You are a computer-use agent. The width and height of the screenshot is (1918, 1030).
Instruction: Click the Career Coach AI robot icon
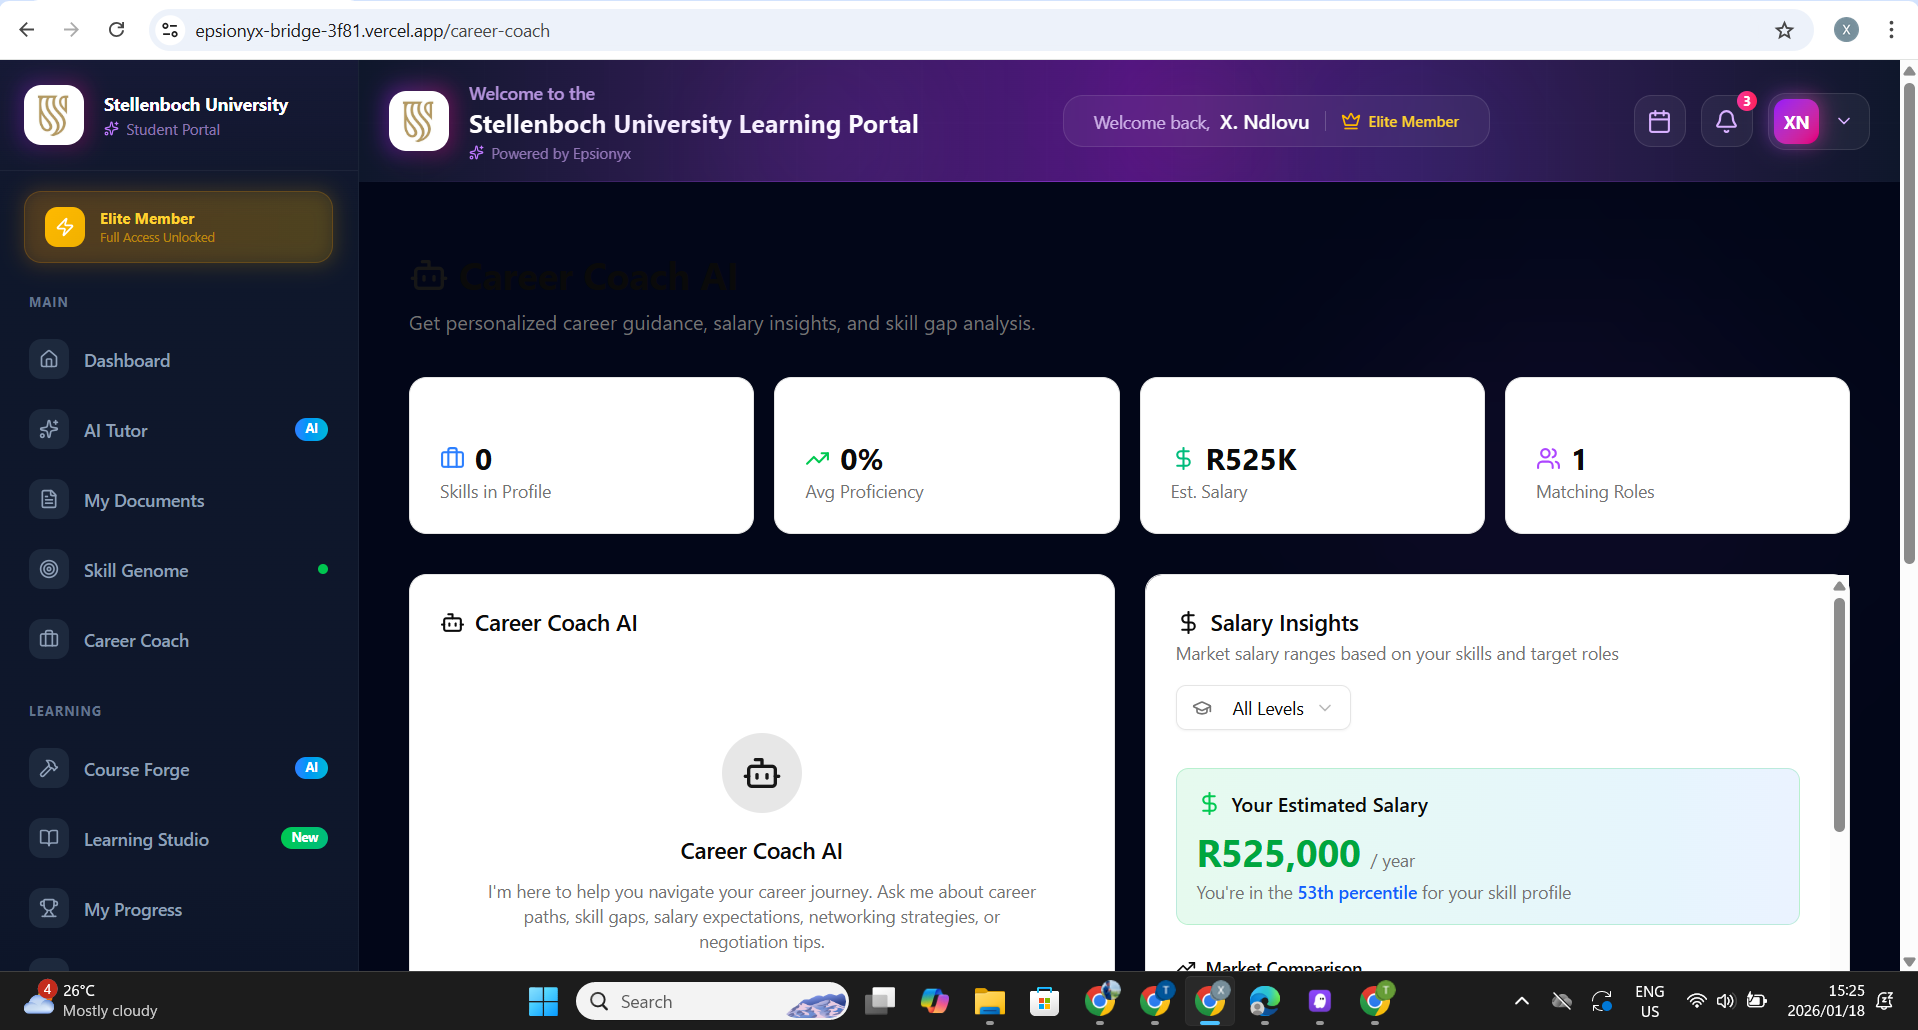click(762, 773)
